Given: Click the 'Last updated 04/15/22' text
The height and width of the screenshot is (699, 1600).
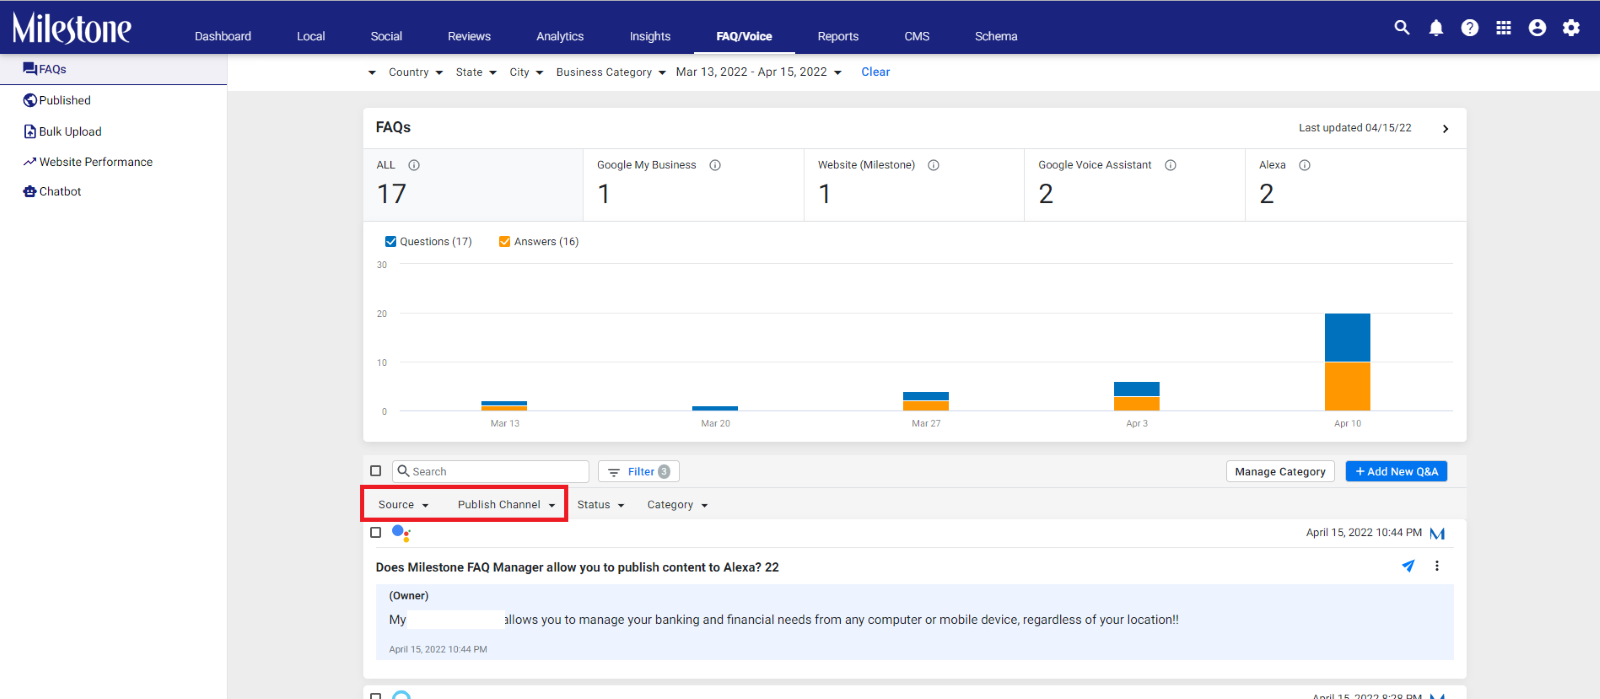Looking at the screenshot, I should coord(1355,128).
